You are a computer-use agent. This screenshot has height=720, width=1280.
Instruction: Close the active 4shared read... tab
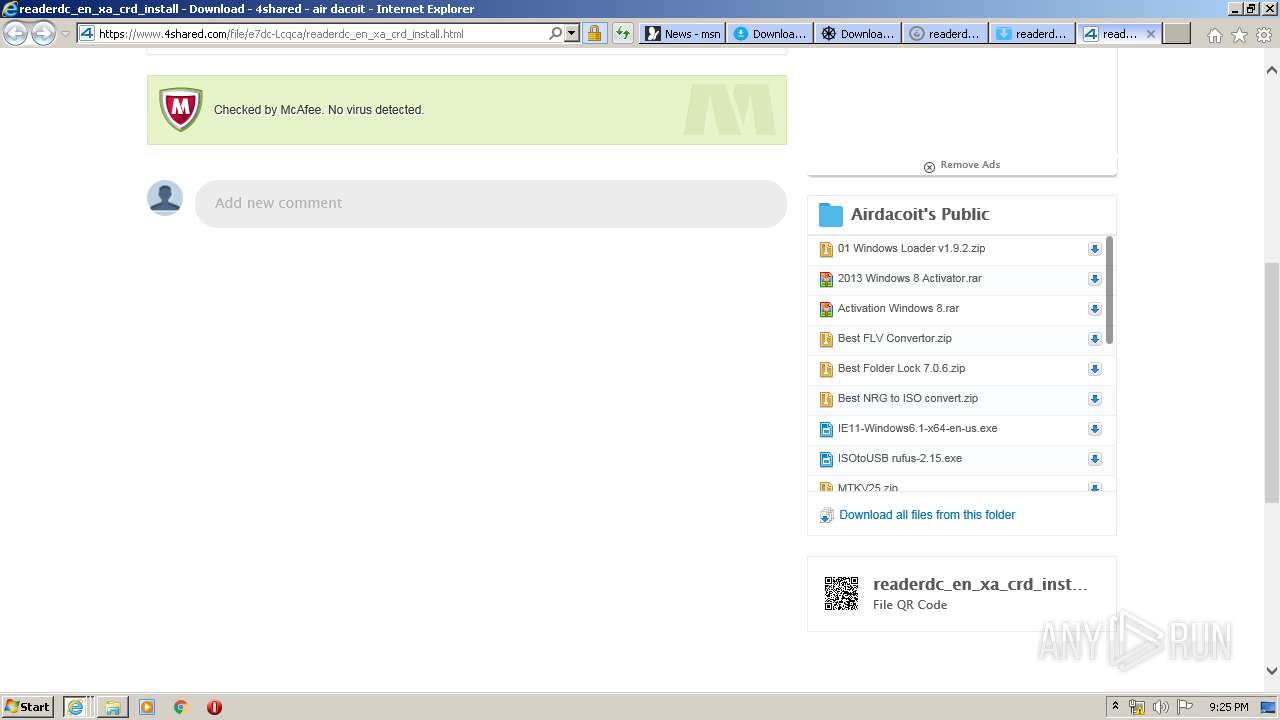1151,33
